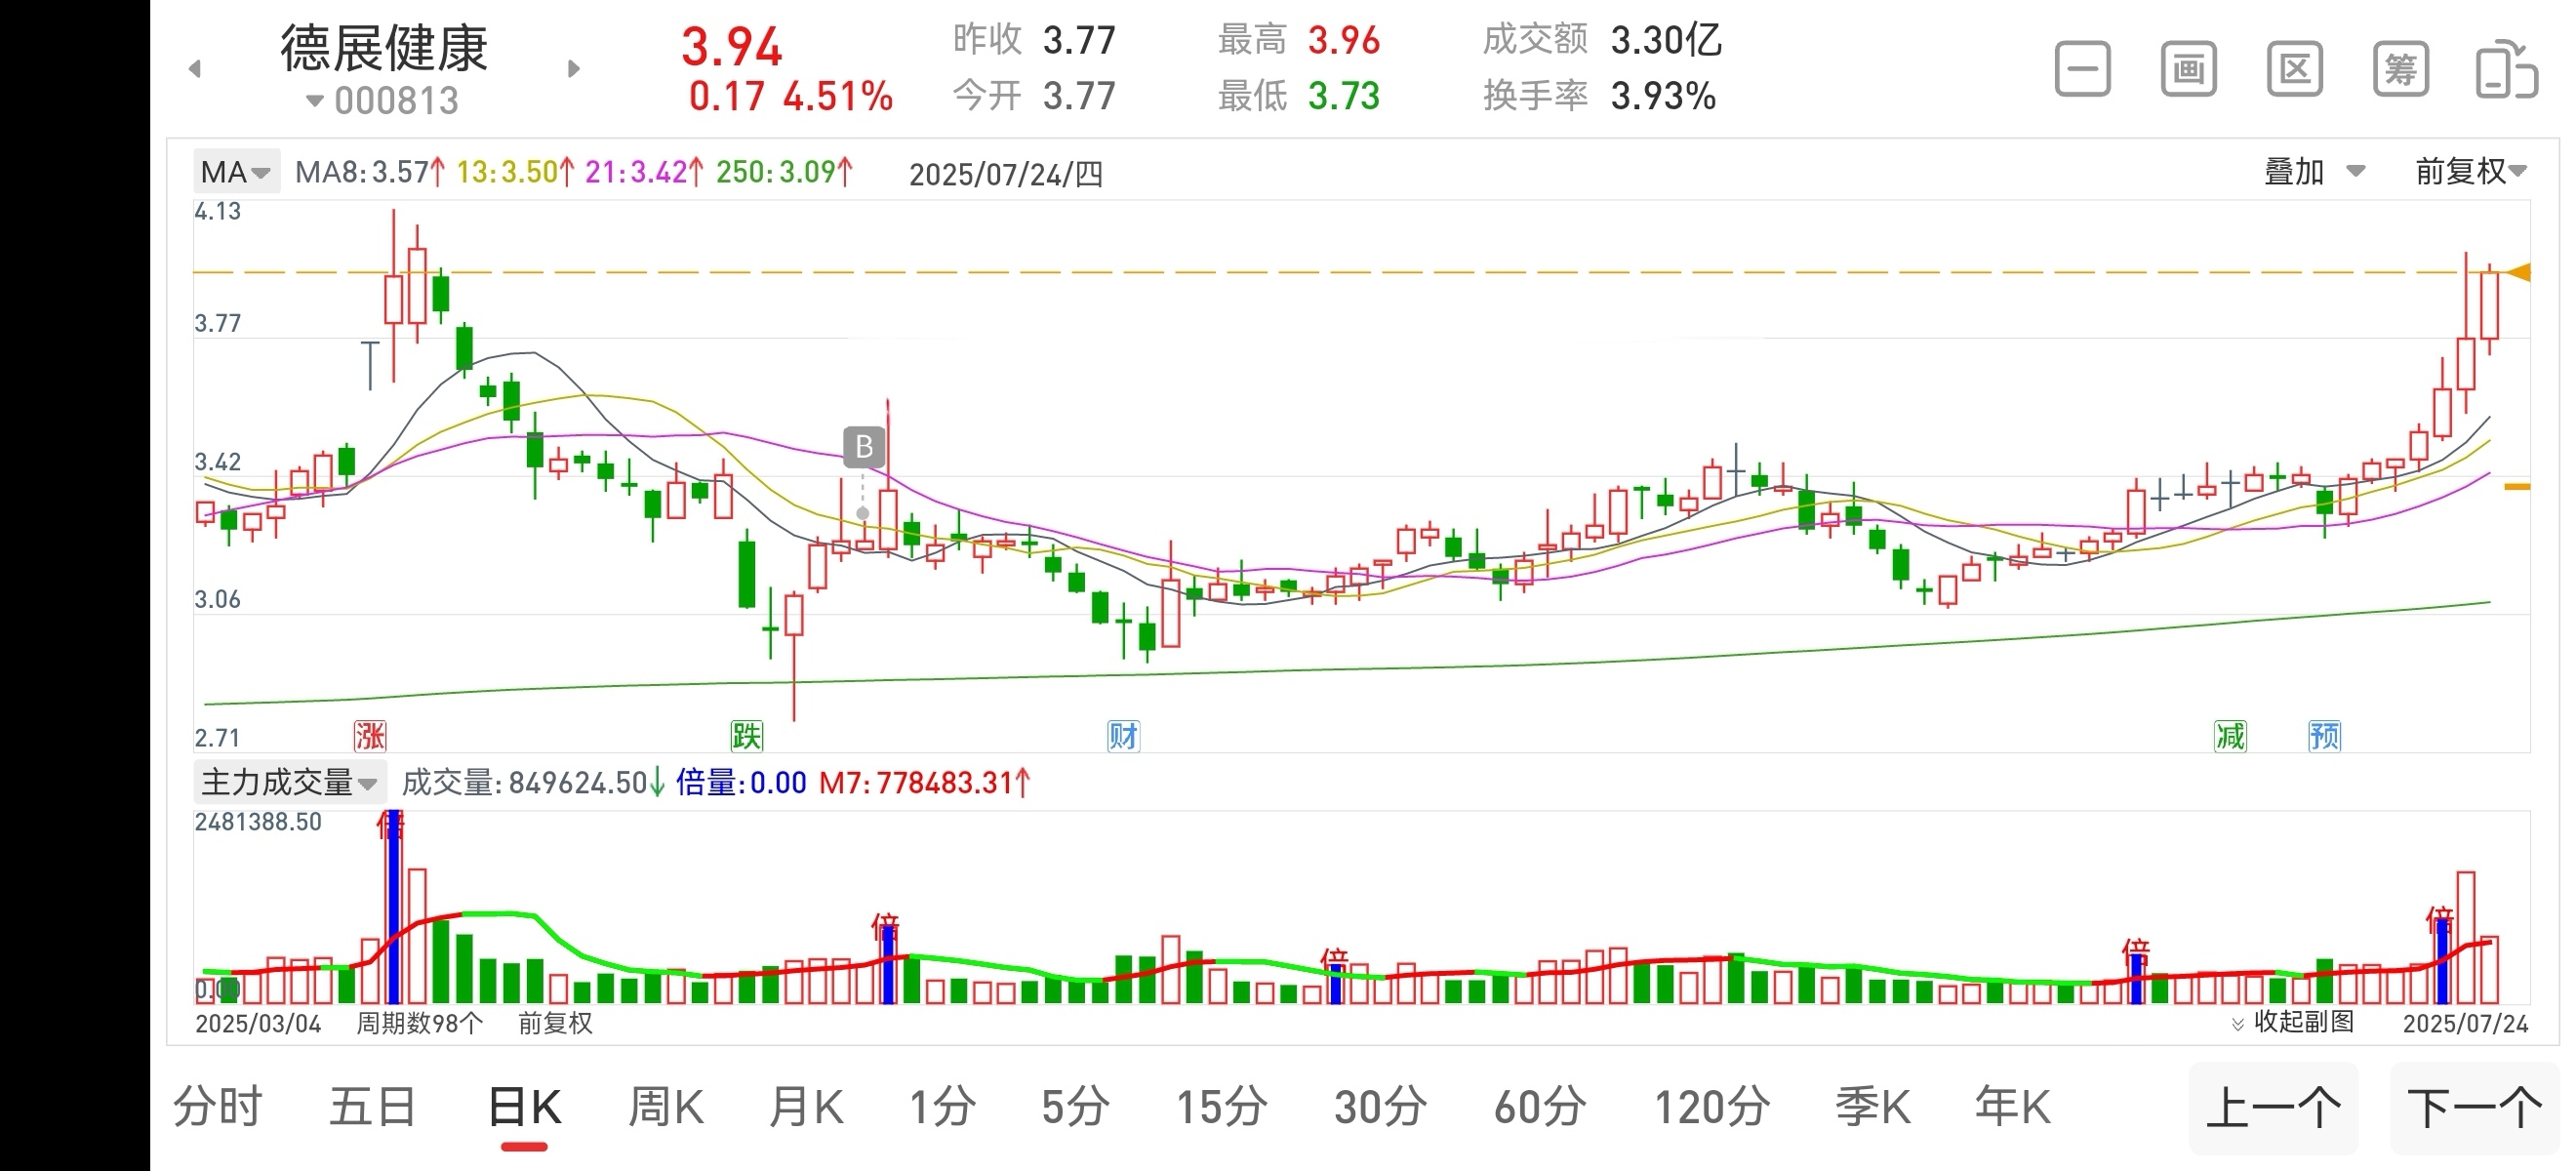Switch to 5分 chart tab
The image size is (2576, 1171).
1075,1107
